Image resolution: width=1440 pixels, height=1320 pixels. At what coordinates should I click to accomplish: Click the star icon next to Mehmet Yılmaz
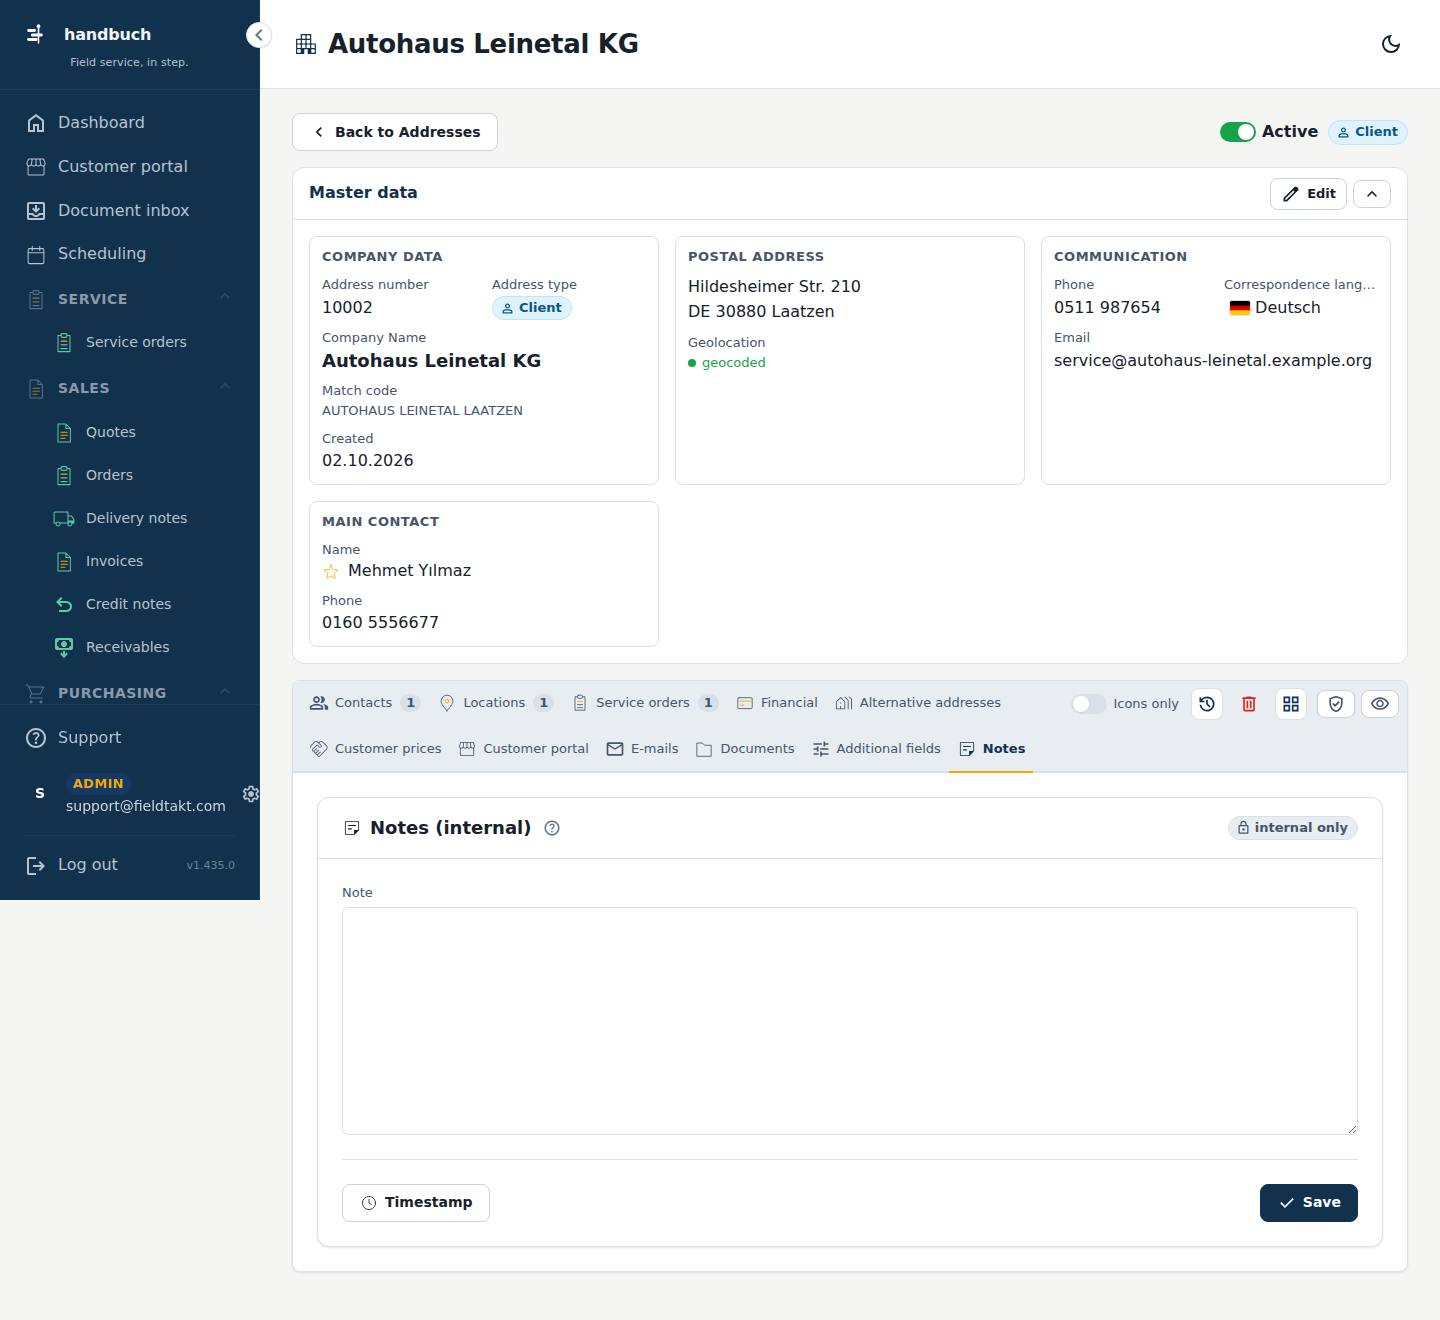tap(331, 572)
